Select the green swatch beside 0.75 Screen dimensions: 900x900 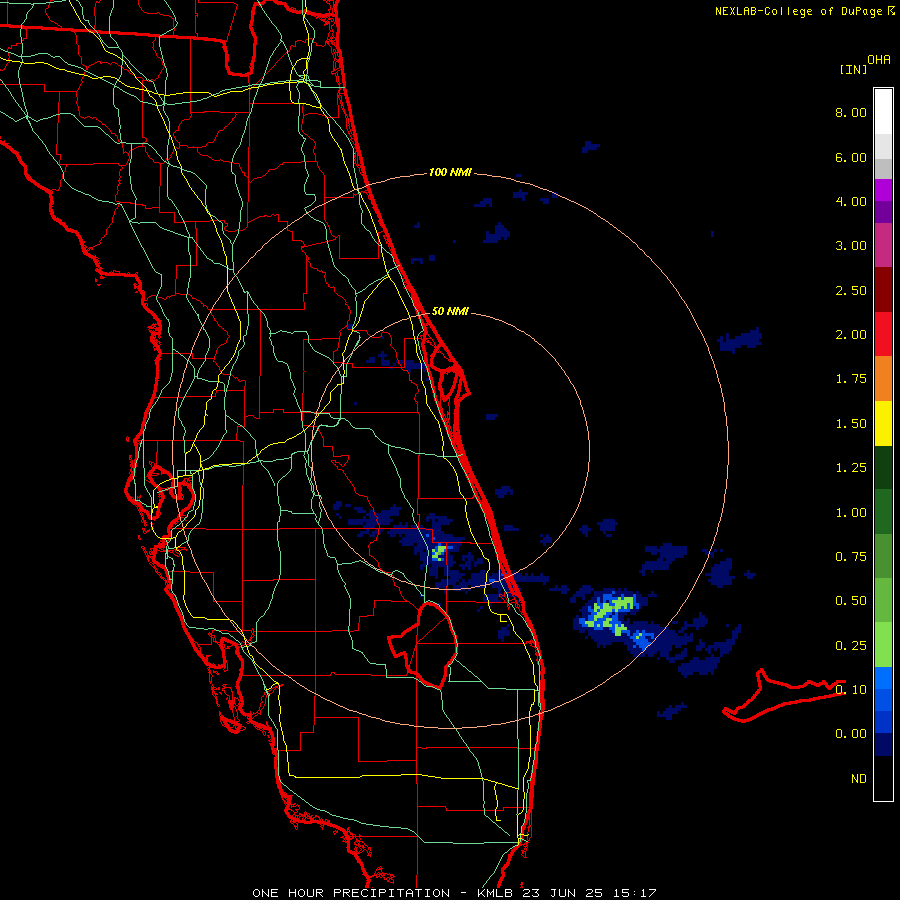pyautogui.click(x=883, y=556)
